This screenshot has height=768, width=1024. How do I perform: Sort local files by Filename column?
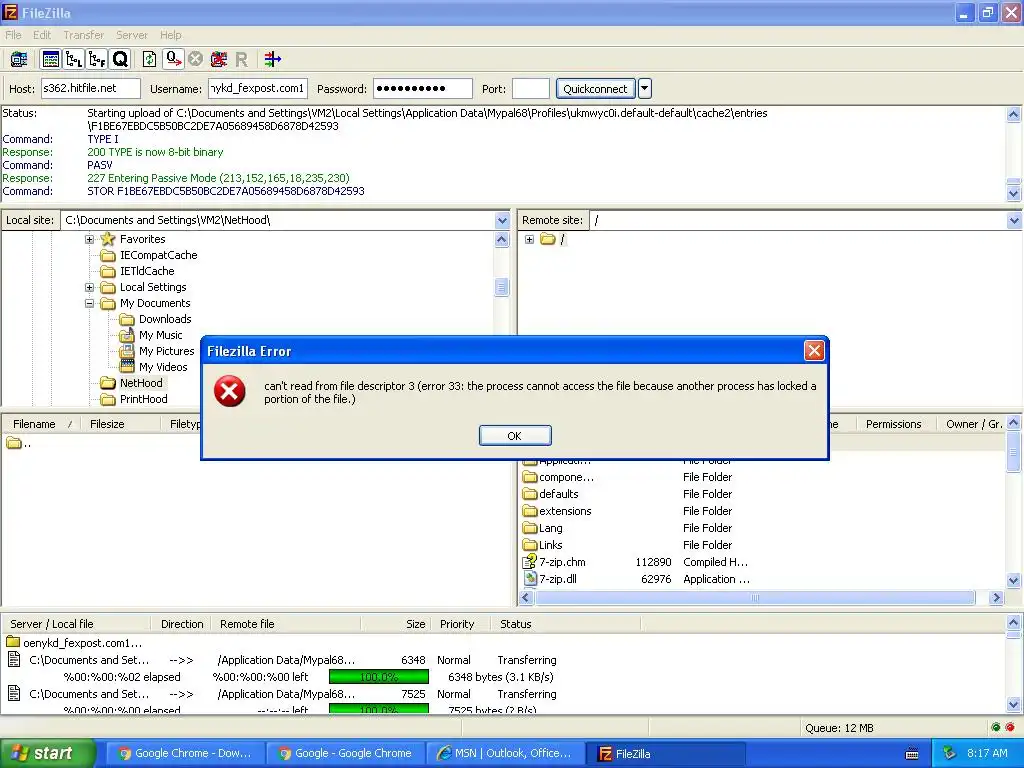click(x=42, y=424)
